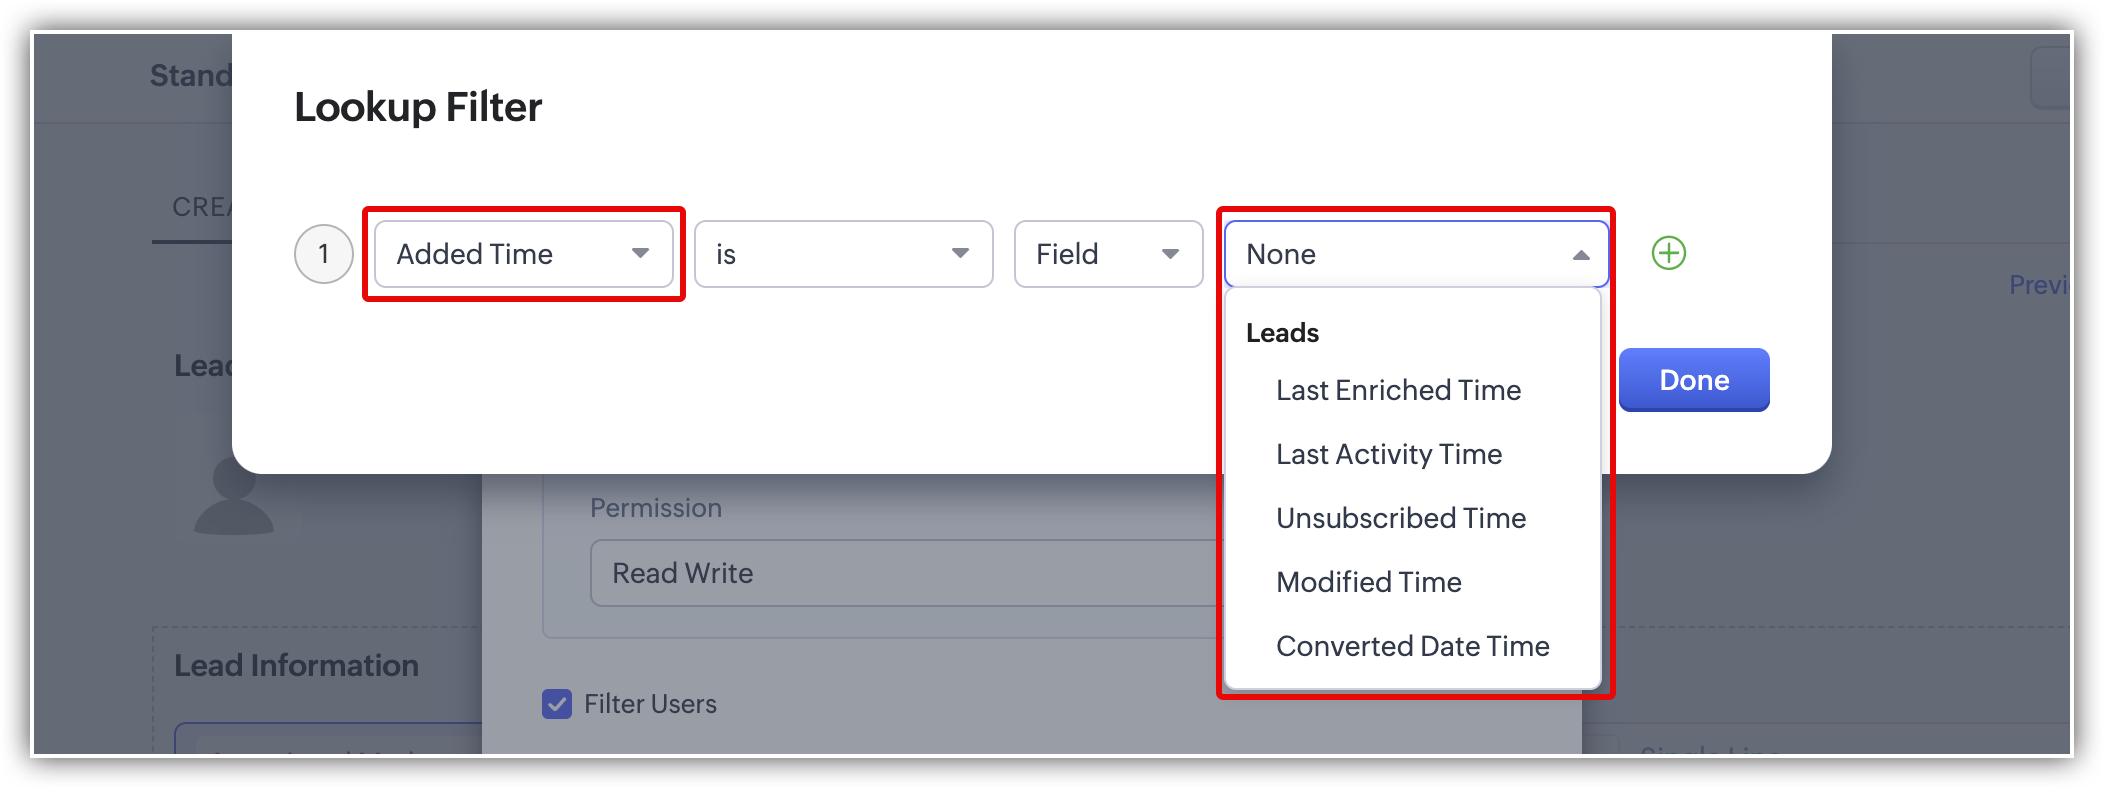Click the green plus add-criteria icon
Image resolution: width=2104 pixels, height=788 pixels.
[1668, 253]
